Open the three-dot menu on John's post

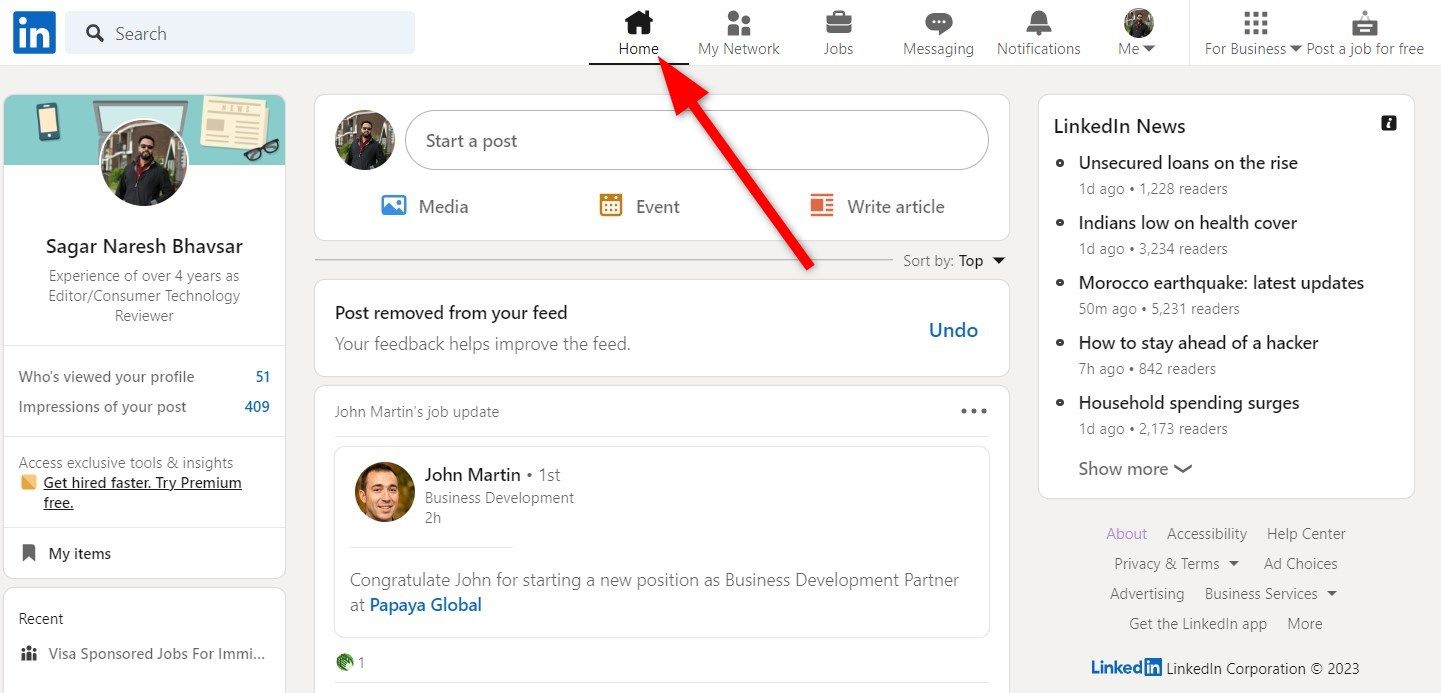pos(974,411)
